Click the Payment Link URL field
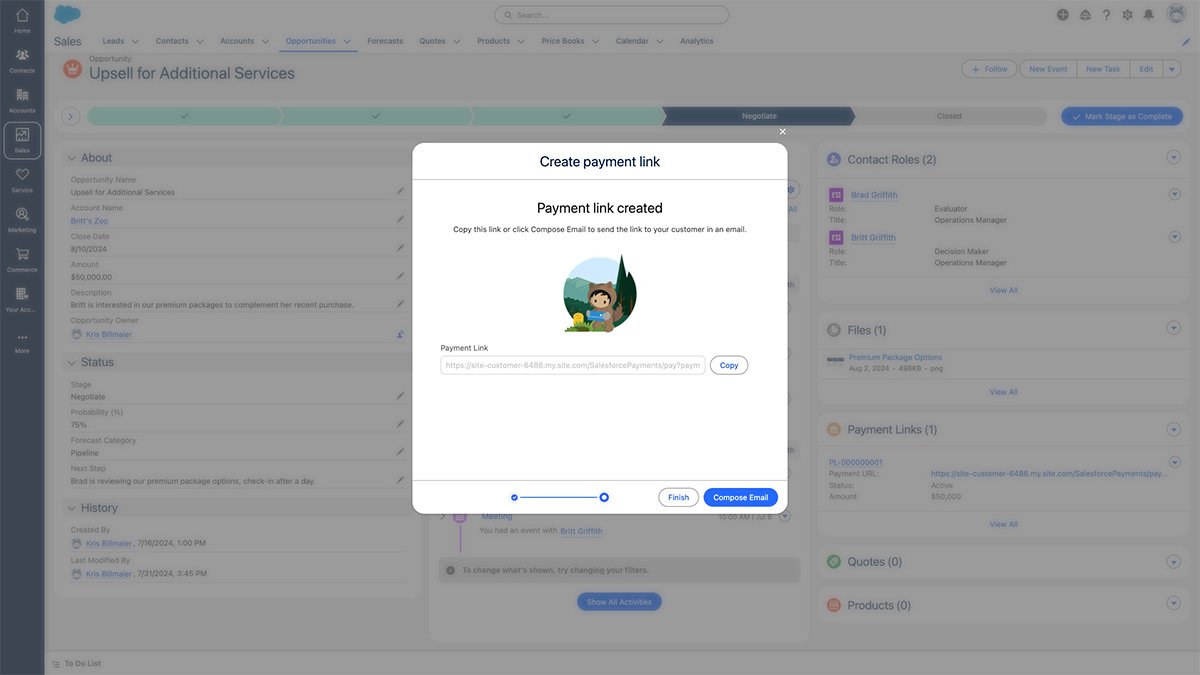Screen dimensions: 1200x675 [573, 365]
